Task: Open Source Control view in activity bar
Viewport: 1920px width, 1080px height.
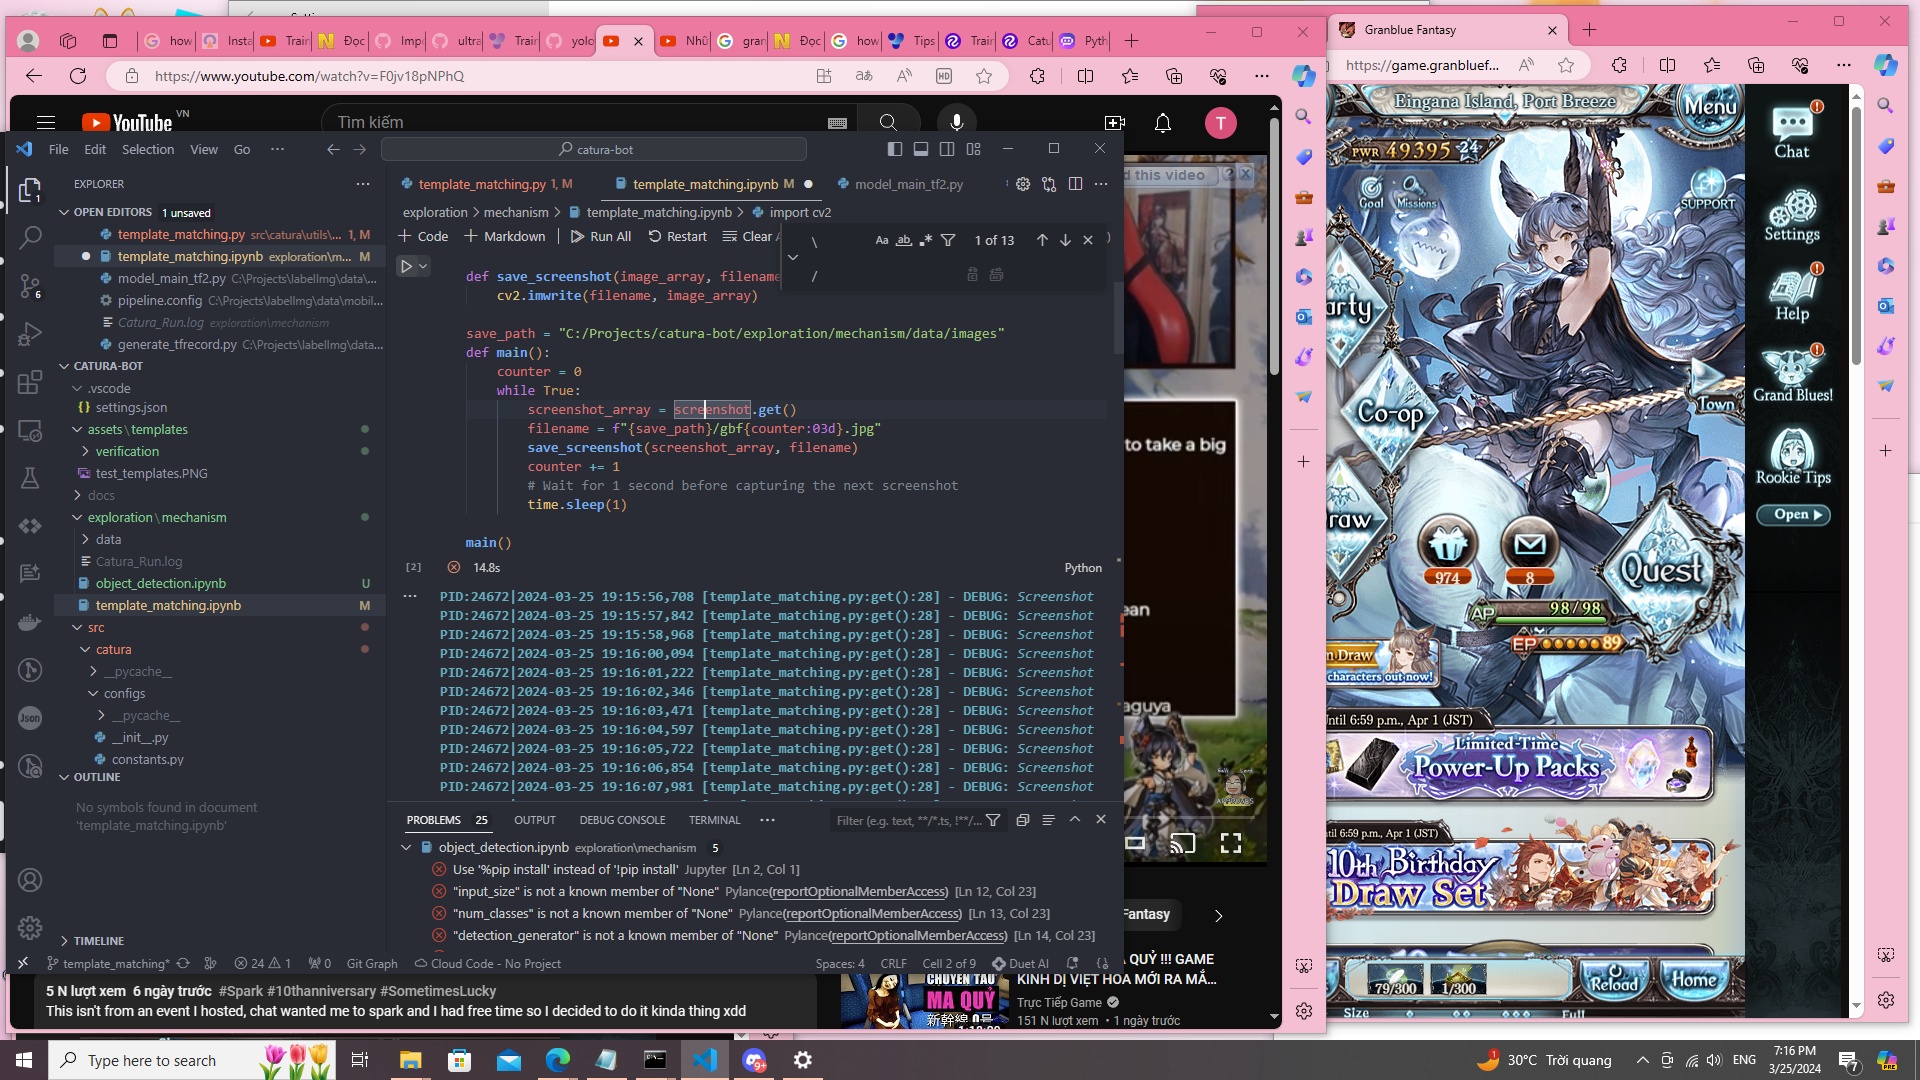Action: [x=30, y=286]
